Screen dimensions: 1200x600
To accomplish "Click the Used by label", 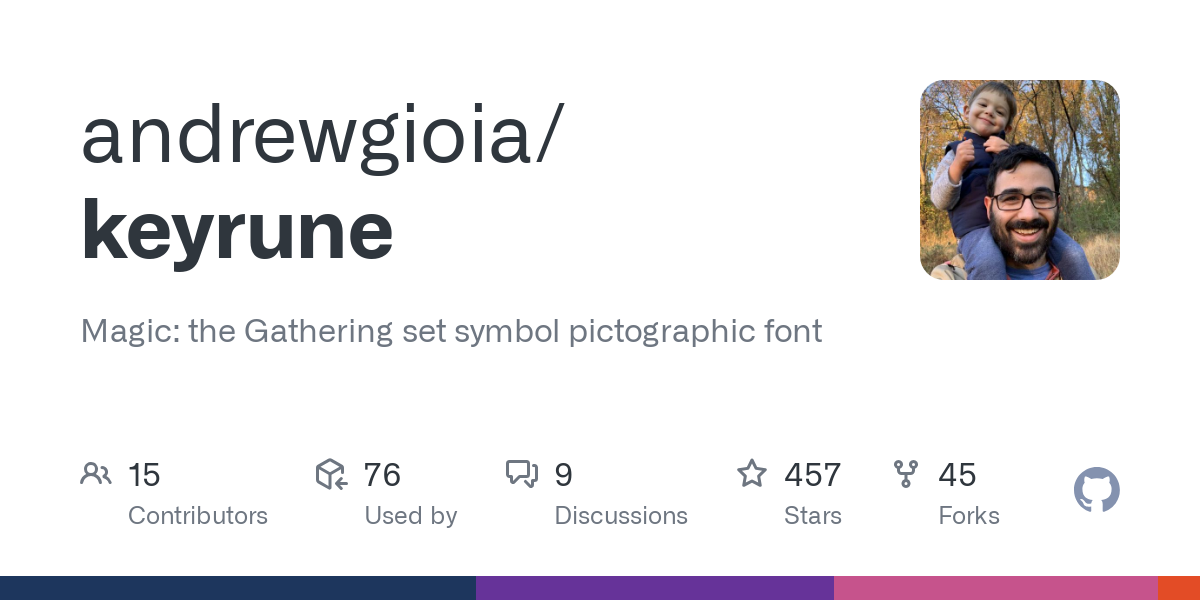I will (x=411, y=516).
